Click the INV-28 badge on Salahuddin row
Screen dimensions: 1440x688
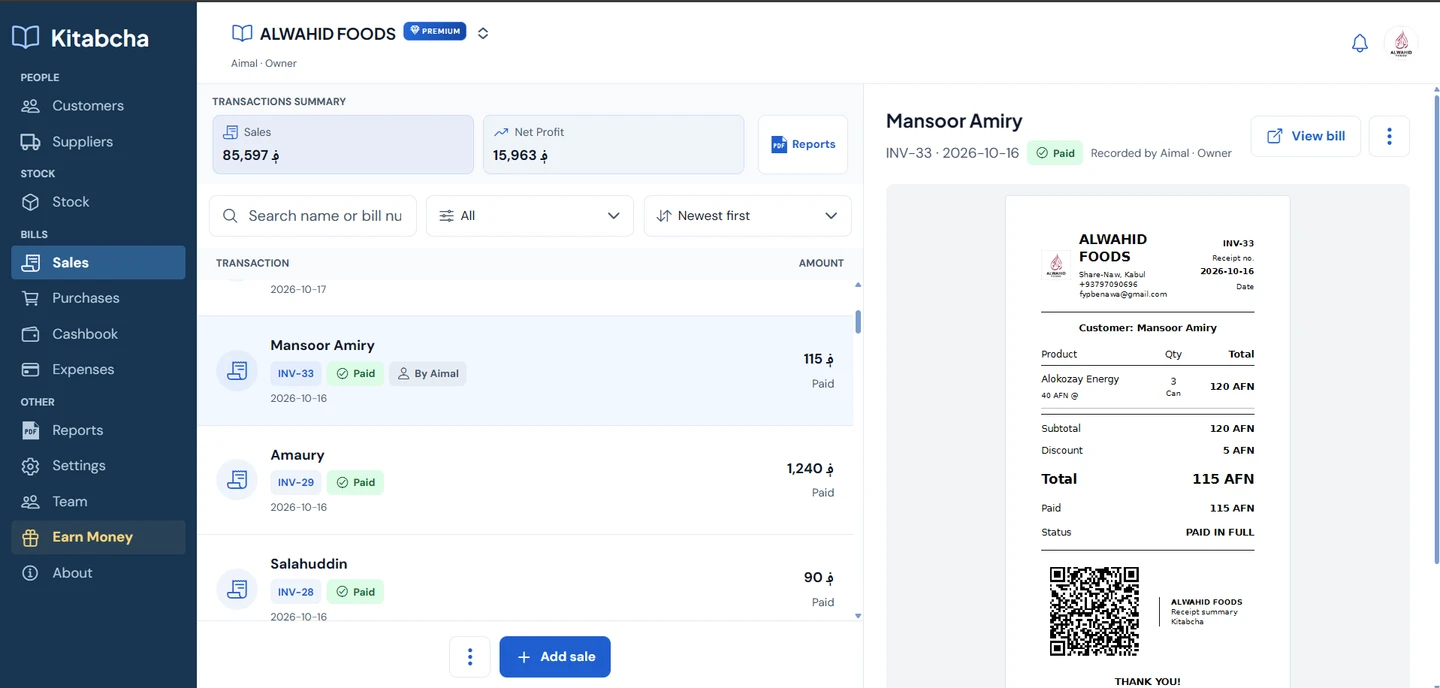coord(296,592)
